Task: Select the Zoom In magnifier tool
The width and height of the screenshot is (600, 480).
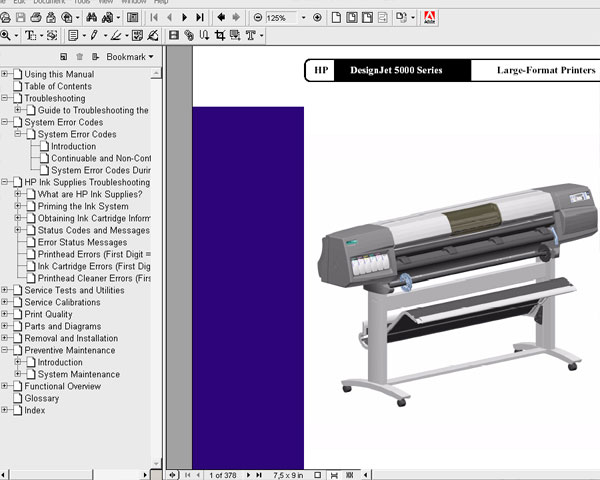Action: point(5,36)
